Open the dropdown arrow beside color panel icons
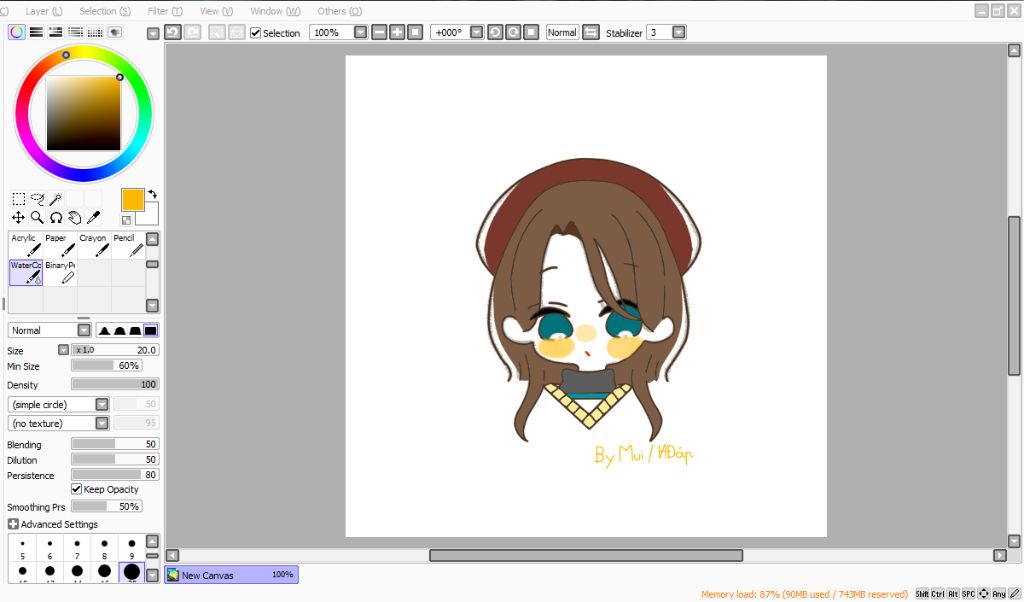Viewport: 1024px width, 602px height. 153,33
